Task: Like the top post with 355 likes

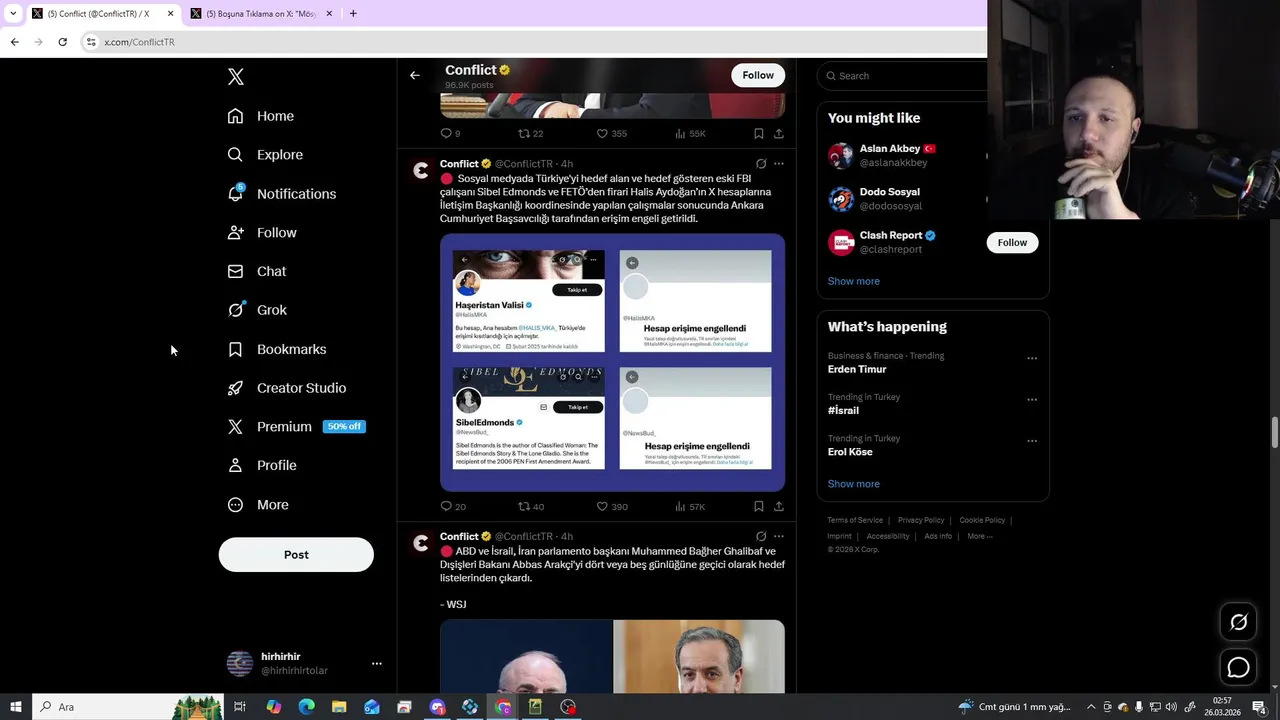Action: (612, 134)
